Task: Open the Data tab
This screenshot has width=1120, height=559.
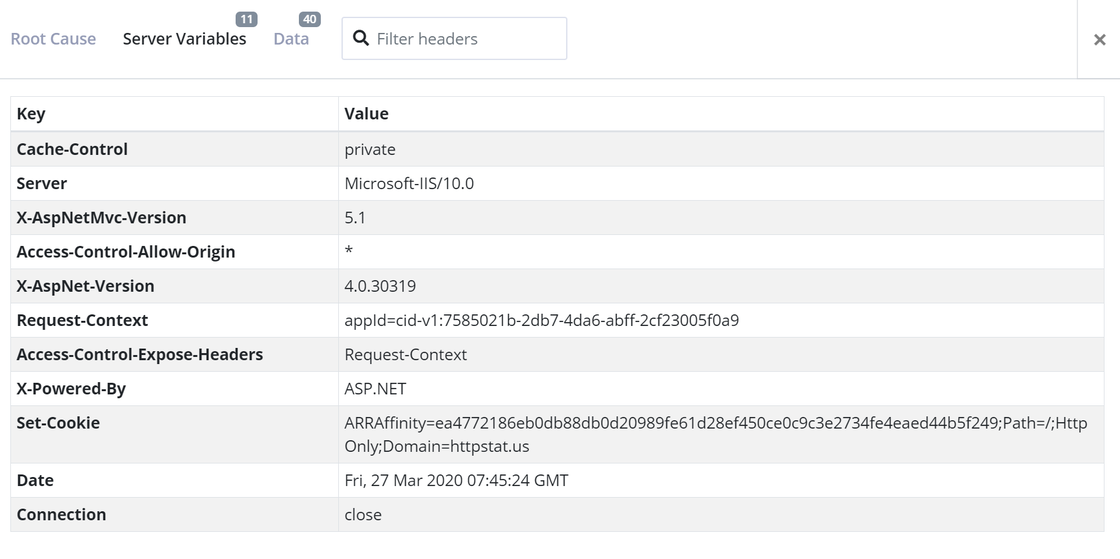Action: coord(291,39)
